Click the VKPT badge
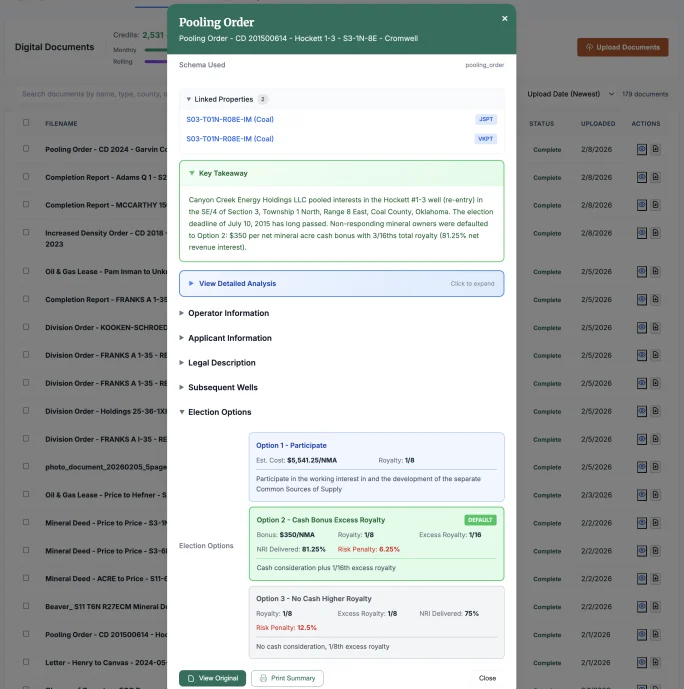 click(x=485, y=139)
